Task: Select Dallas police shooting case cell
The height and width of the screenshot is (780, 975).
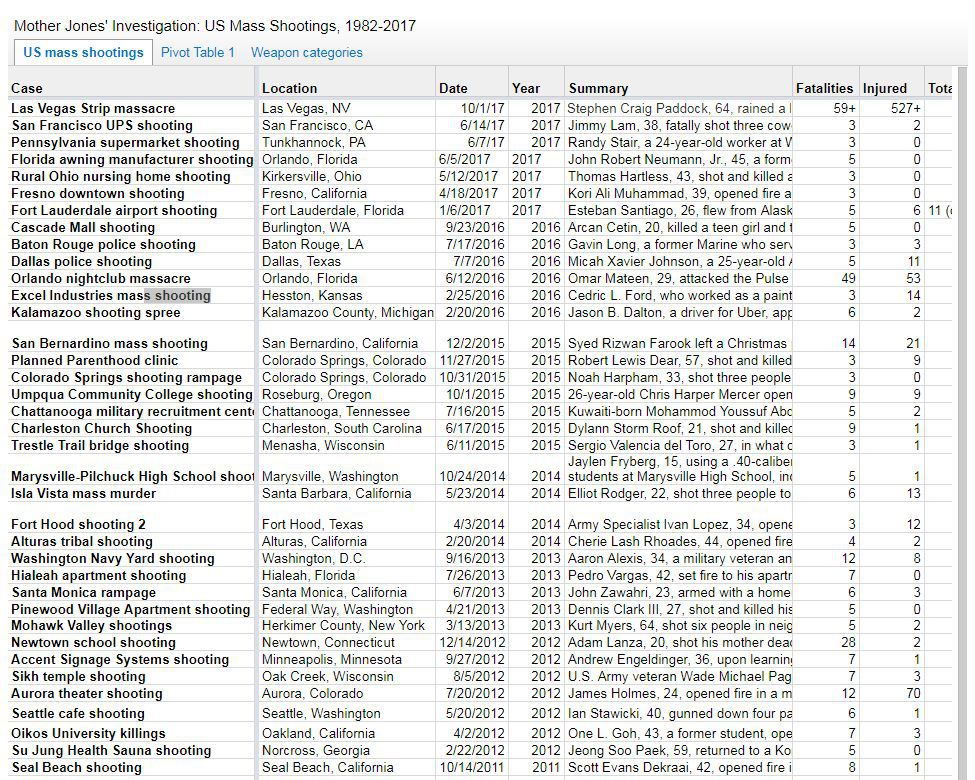Action: point(132,261)
